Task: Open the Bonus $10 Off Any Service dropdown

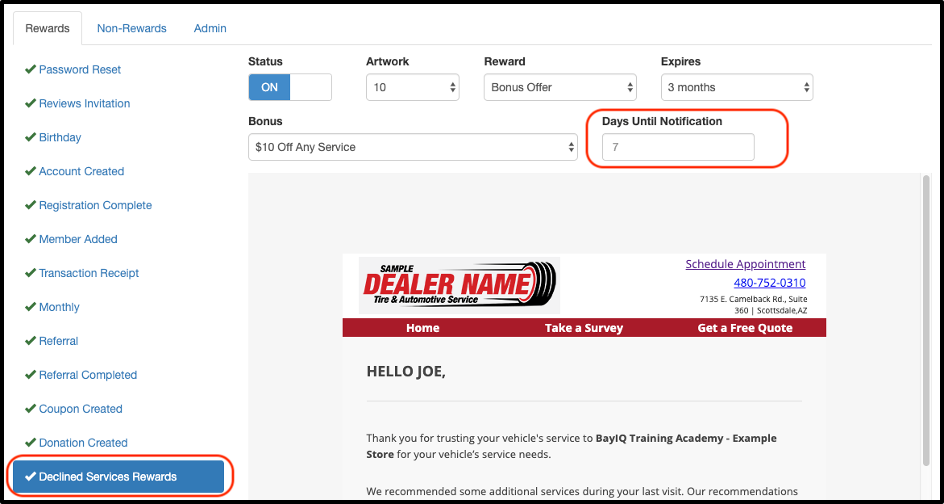Action: (x=412, y=147)
